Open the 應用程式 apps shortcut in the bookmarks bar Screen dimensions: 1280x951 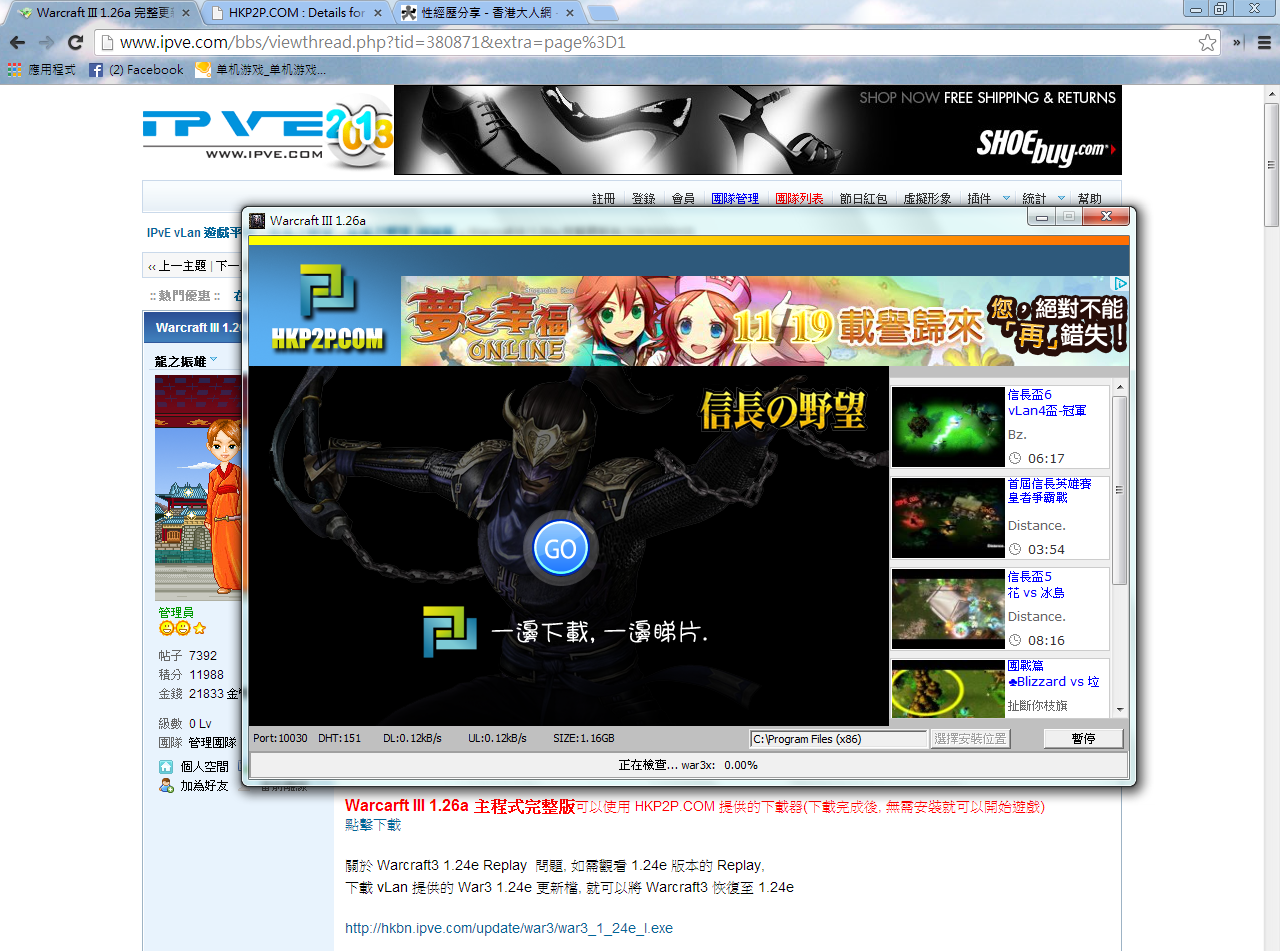pyautogui.click(x=42, y=70)
